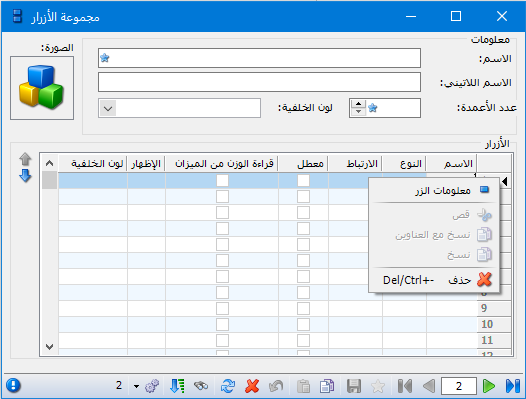
Task: Click the blue info icon in status bar
Action: [13, 386]
